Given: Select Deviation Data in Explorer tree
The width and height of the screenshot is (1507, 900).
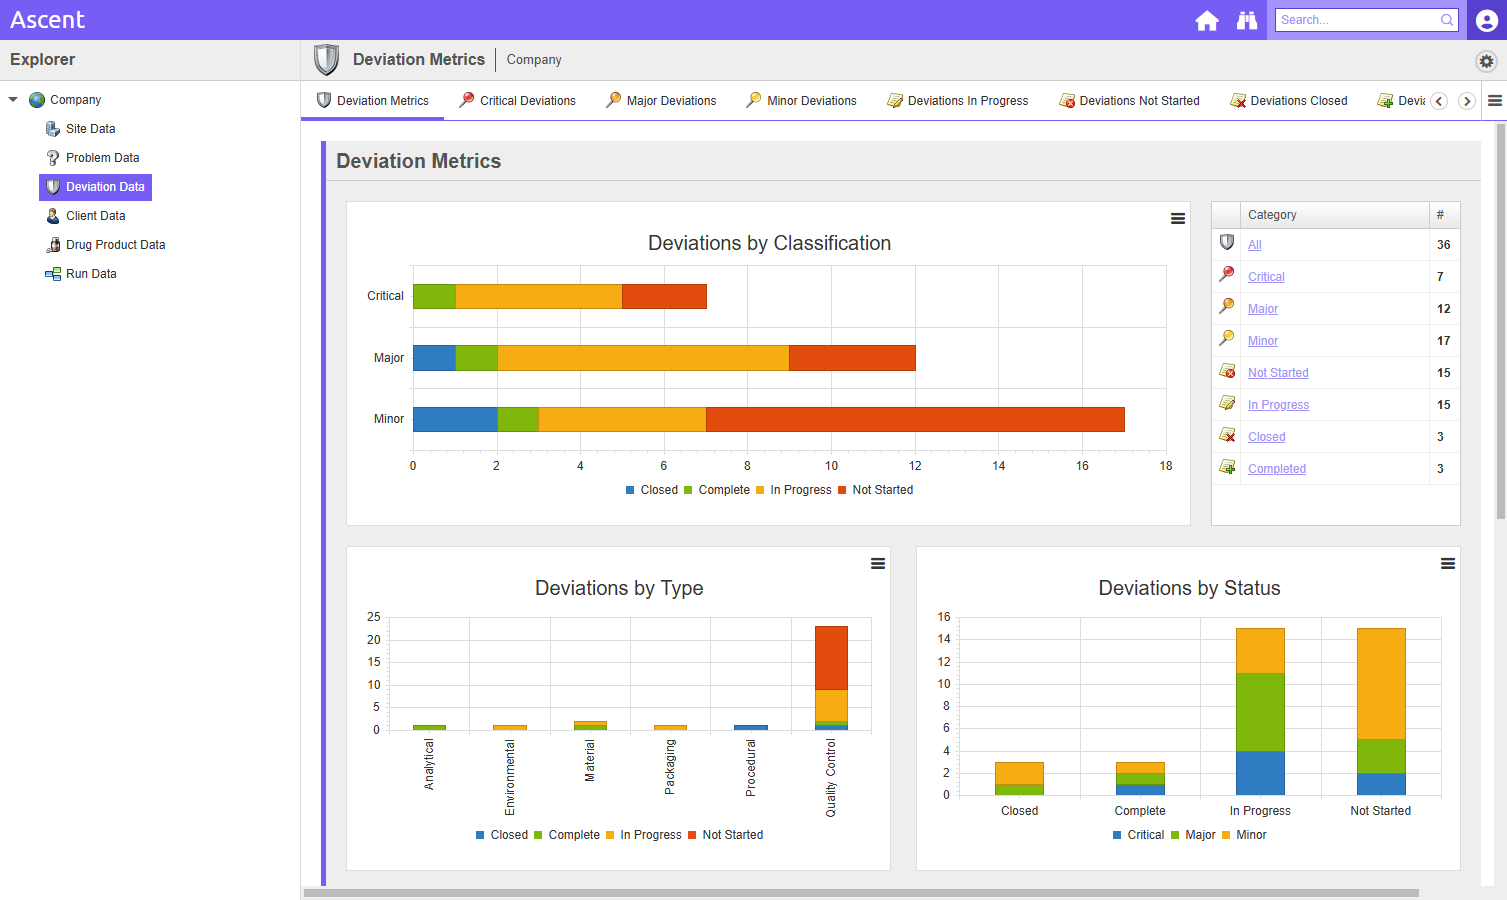Looking at the screenshot, I should click(96, 187).
